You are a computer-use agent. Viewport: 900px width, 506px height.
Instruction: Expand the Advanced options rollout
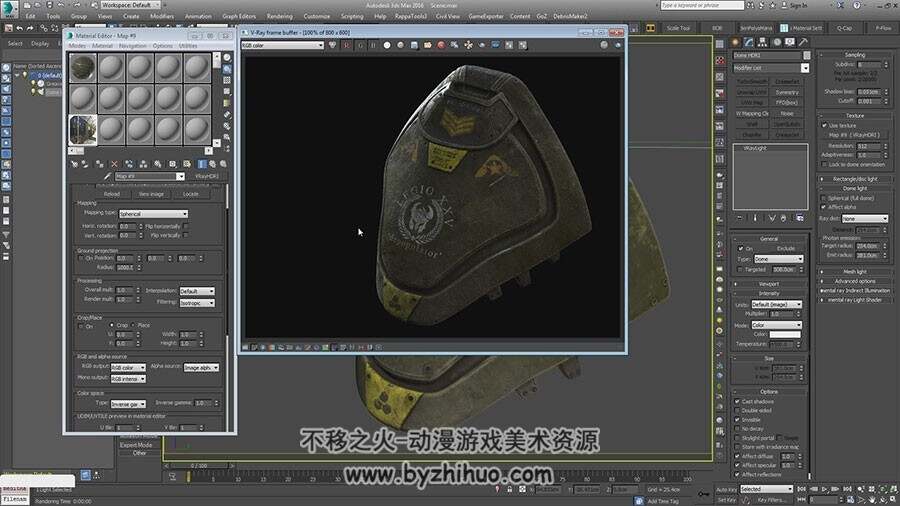click(x=855, y=281)
